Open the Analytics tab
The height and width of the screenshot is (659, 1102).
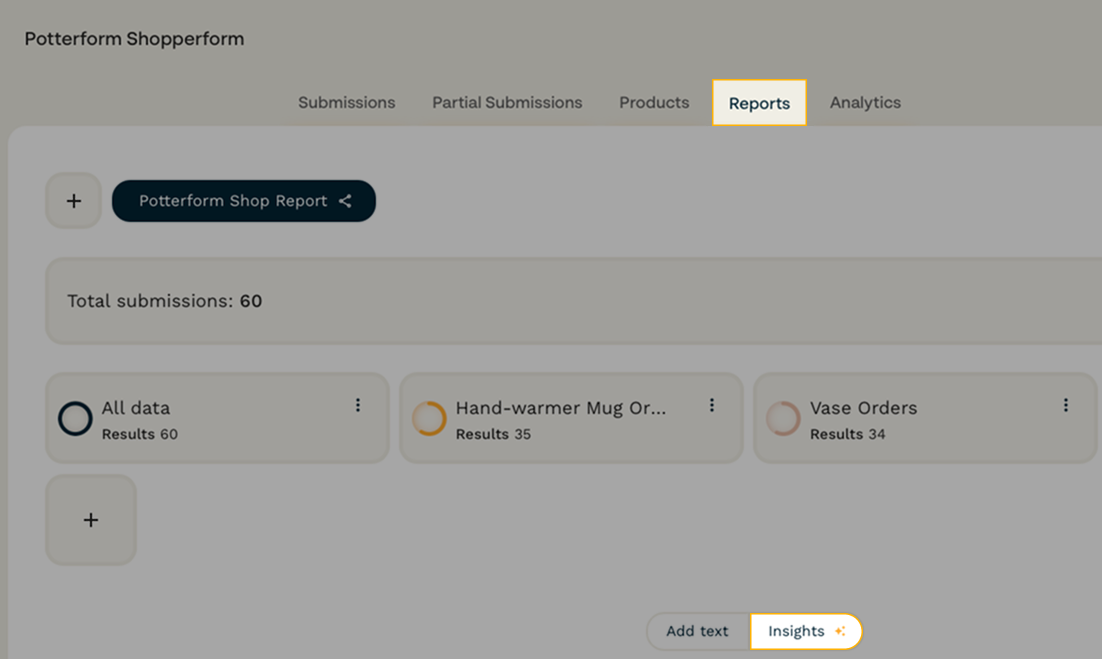pyautogui.click(x=865, y=103)
